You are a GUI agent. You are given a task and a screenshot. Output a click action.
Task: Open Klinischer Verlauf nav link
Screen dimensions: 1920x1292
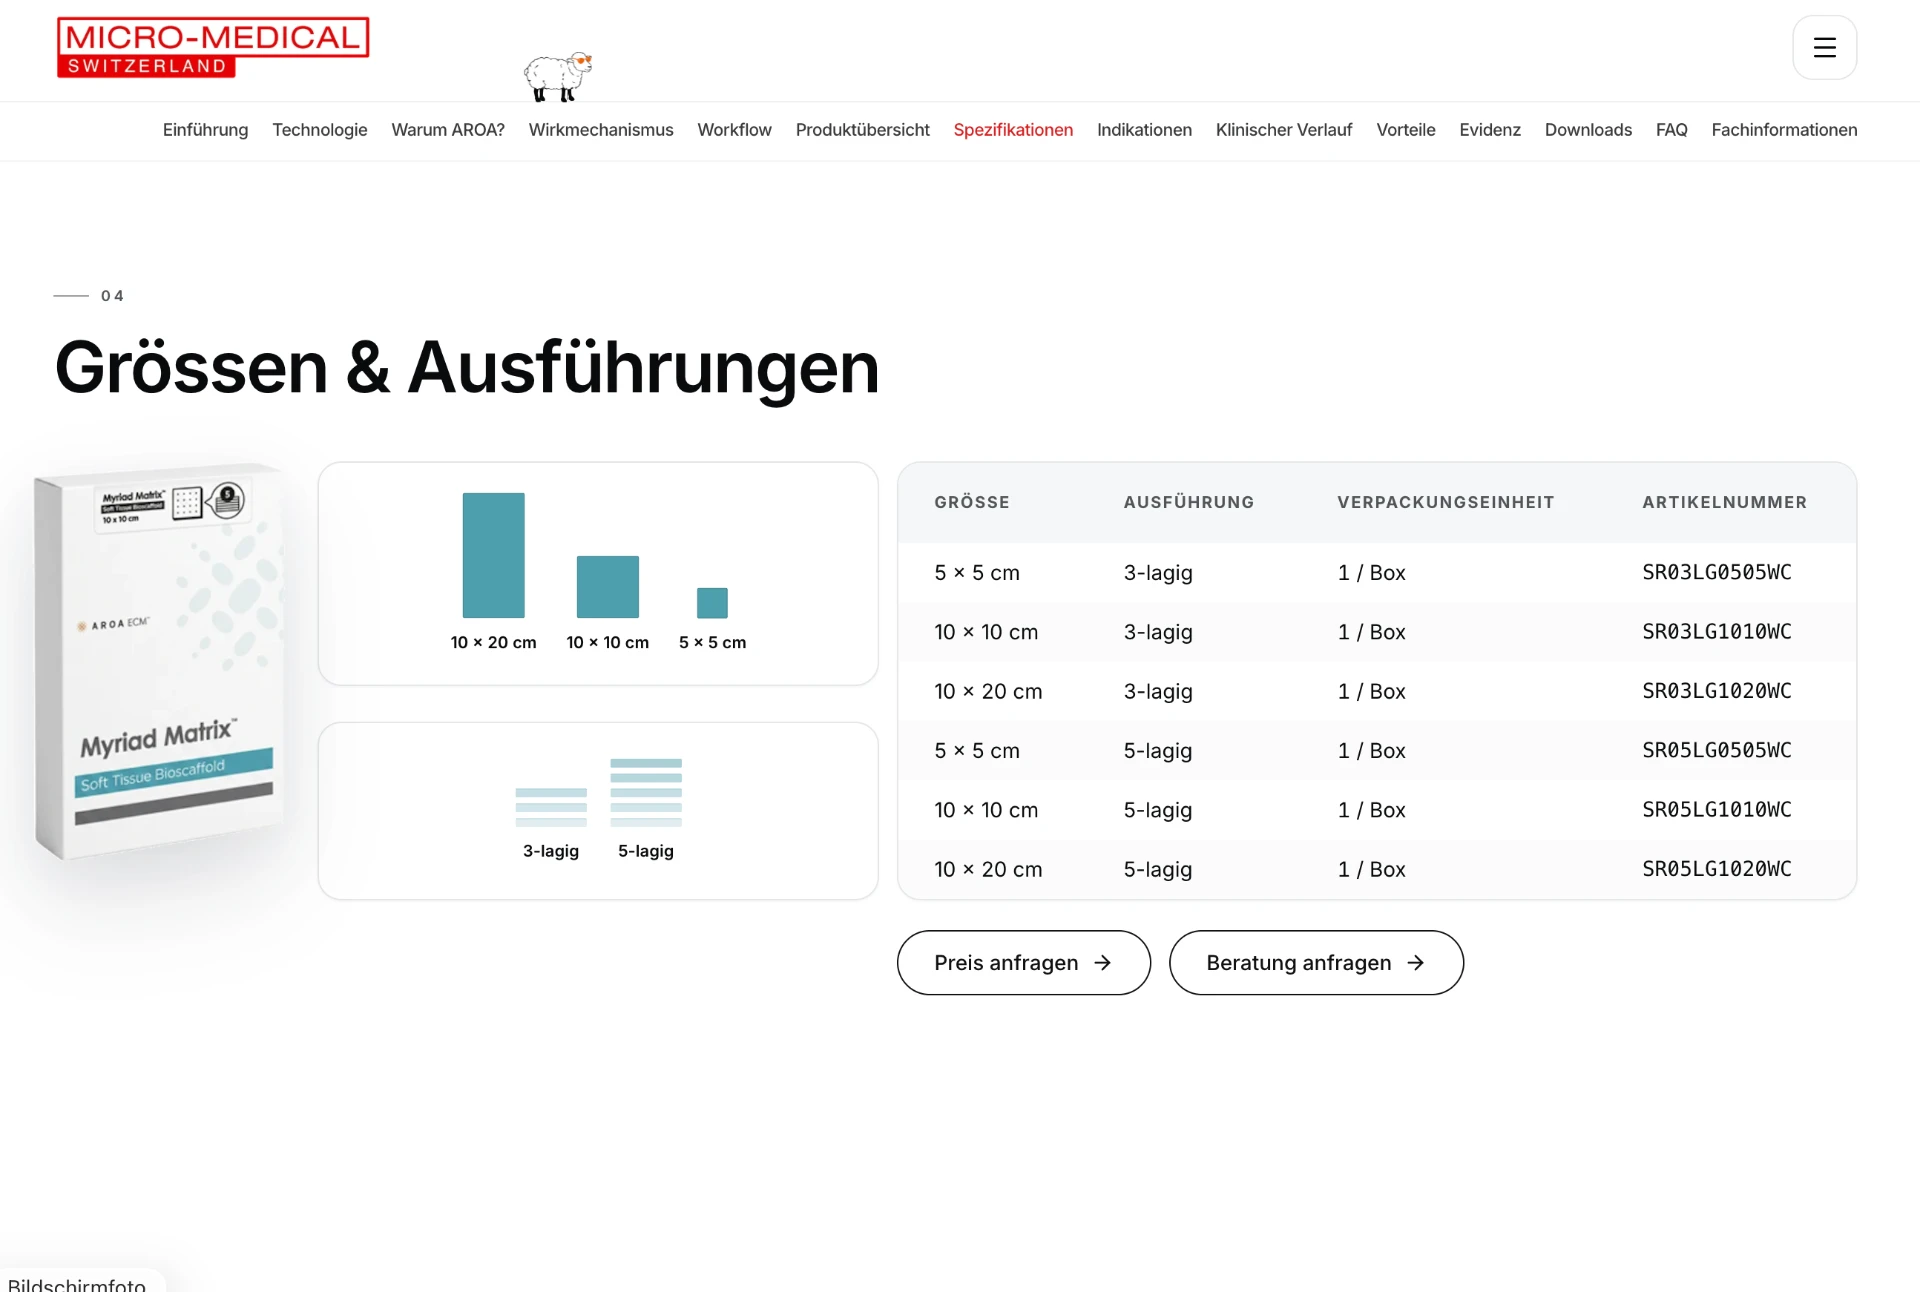coord(1284,130)
